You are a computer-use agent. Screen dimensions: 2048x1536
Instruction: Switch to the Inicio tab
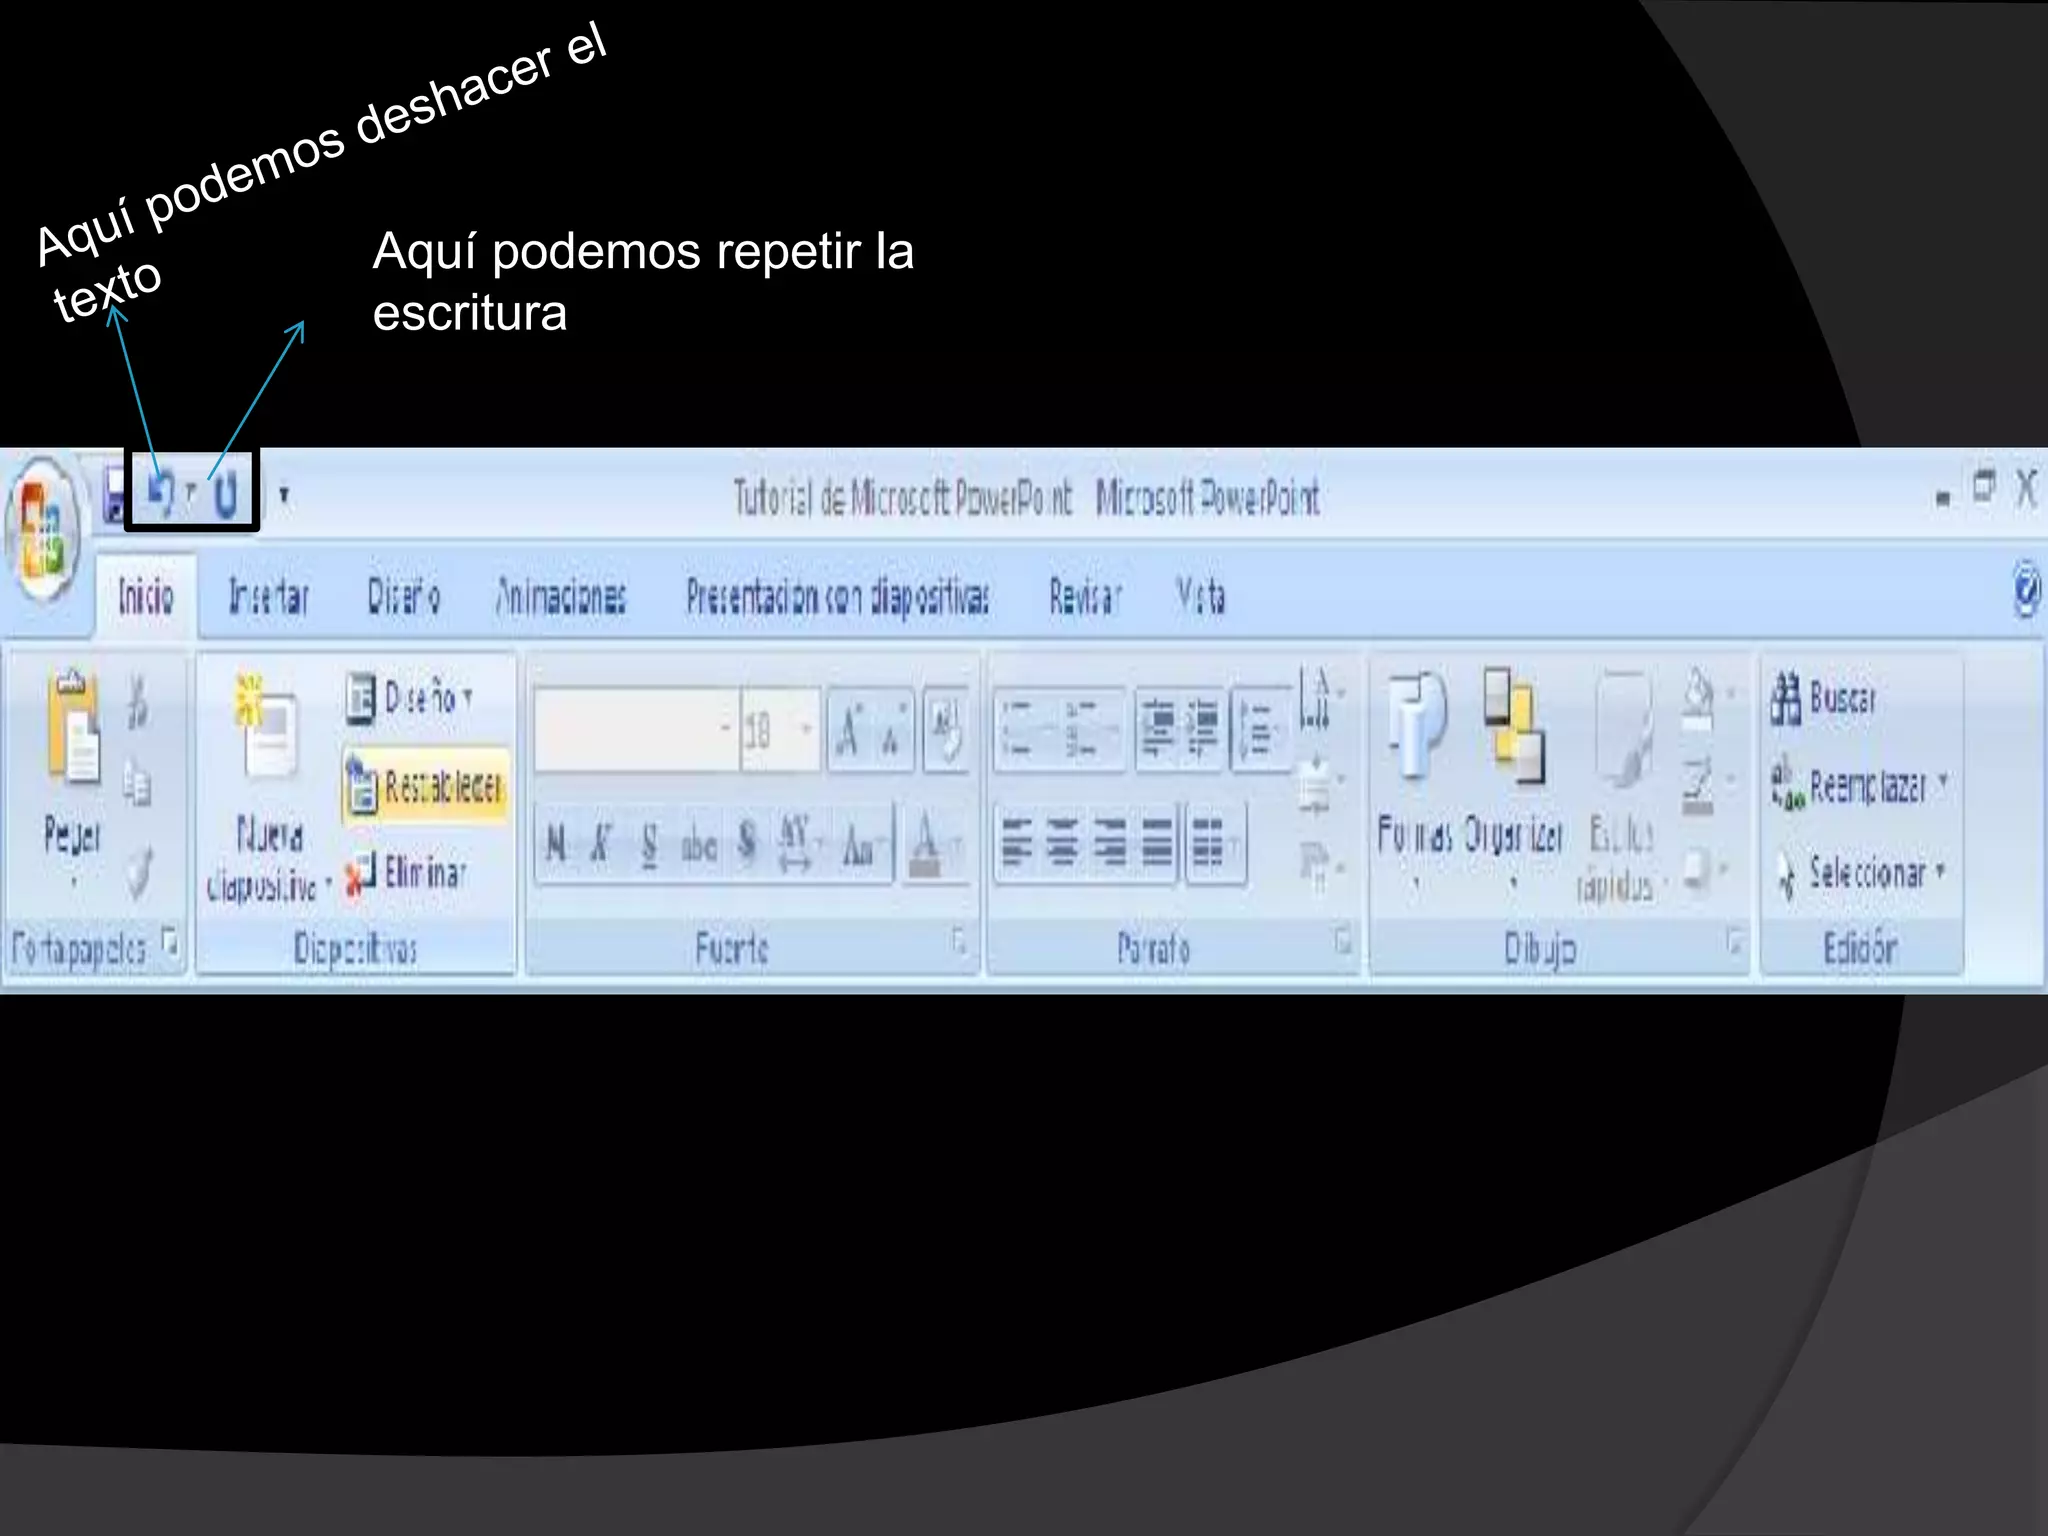146,596
